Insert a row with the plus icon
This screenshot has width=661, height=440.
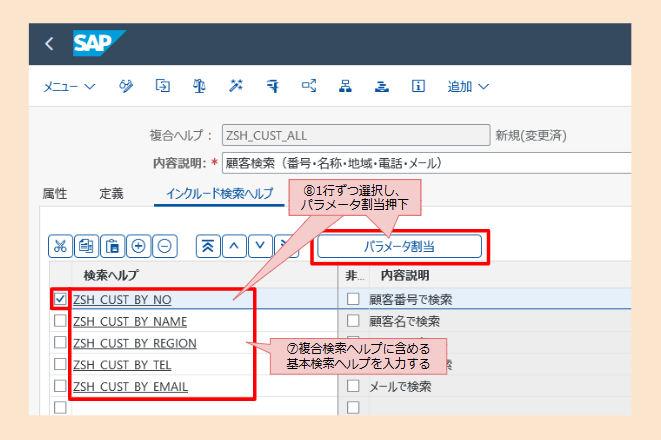(138, 245)
